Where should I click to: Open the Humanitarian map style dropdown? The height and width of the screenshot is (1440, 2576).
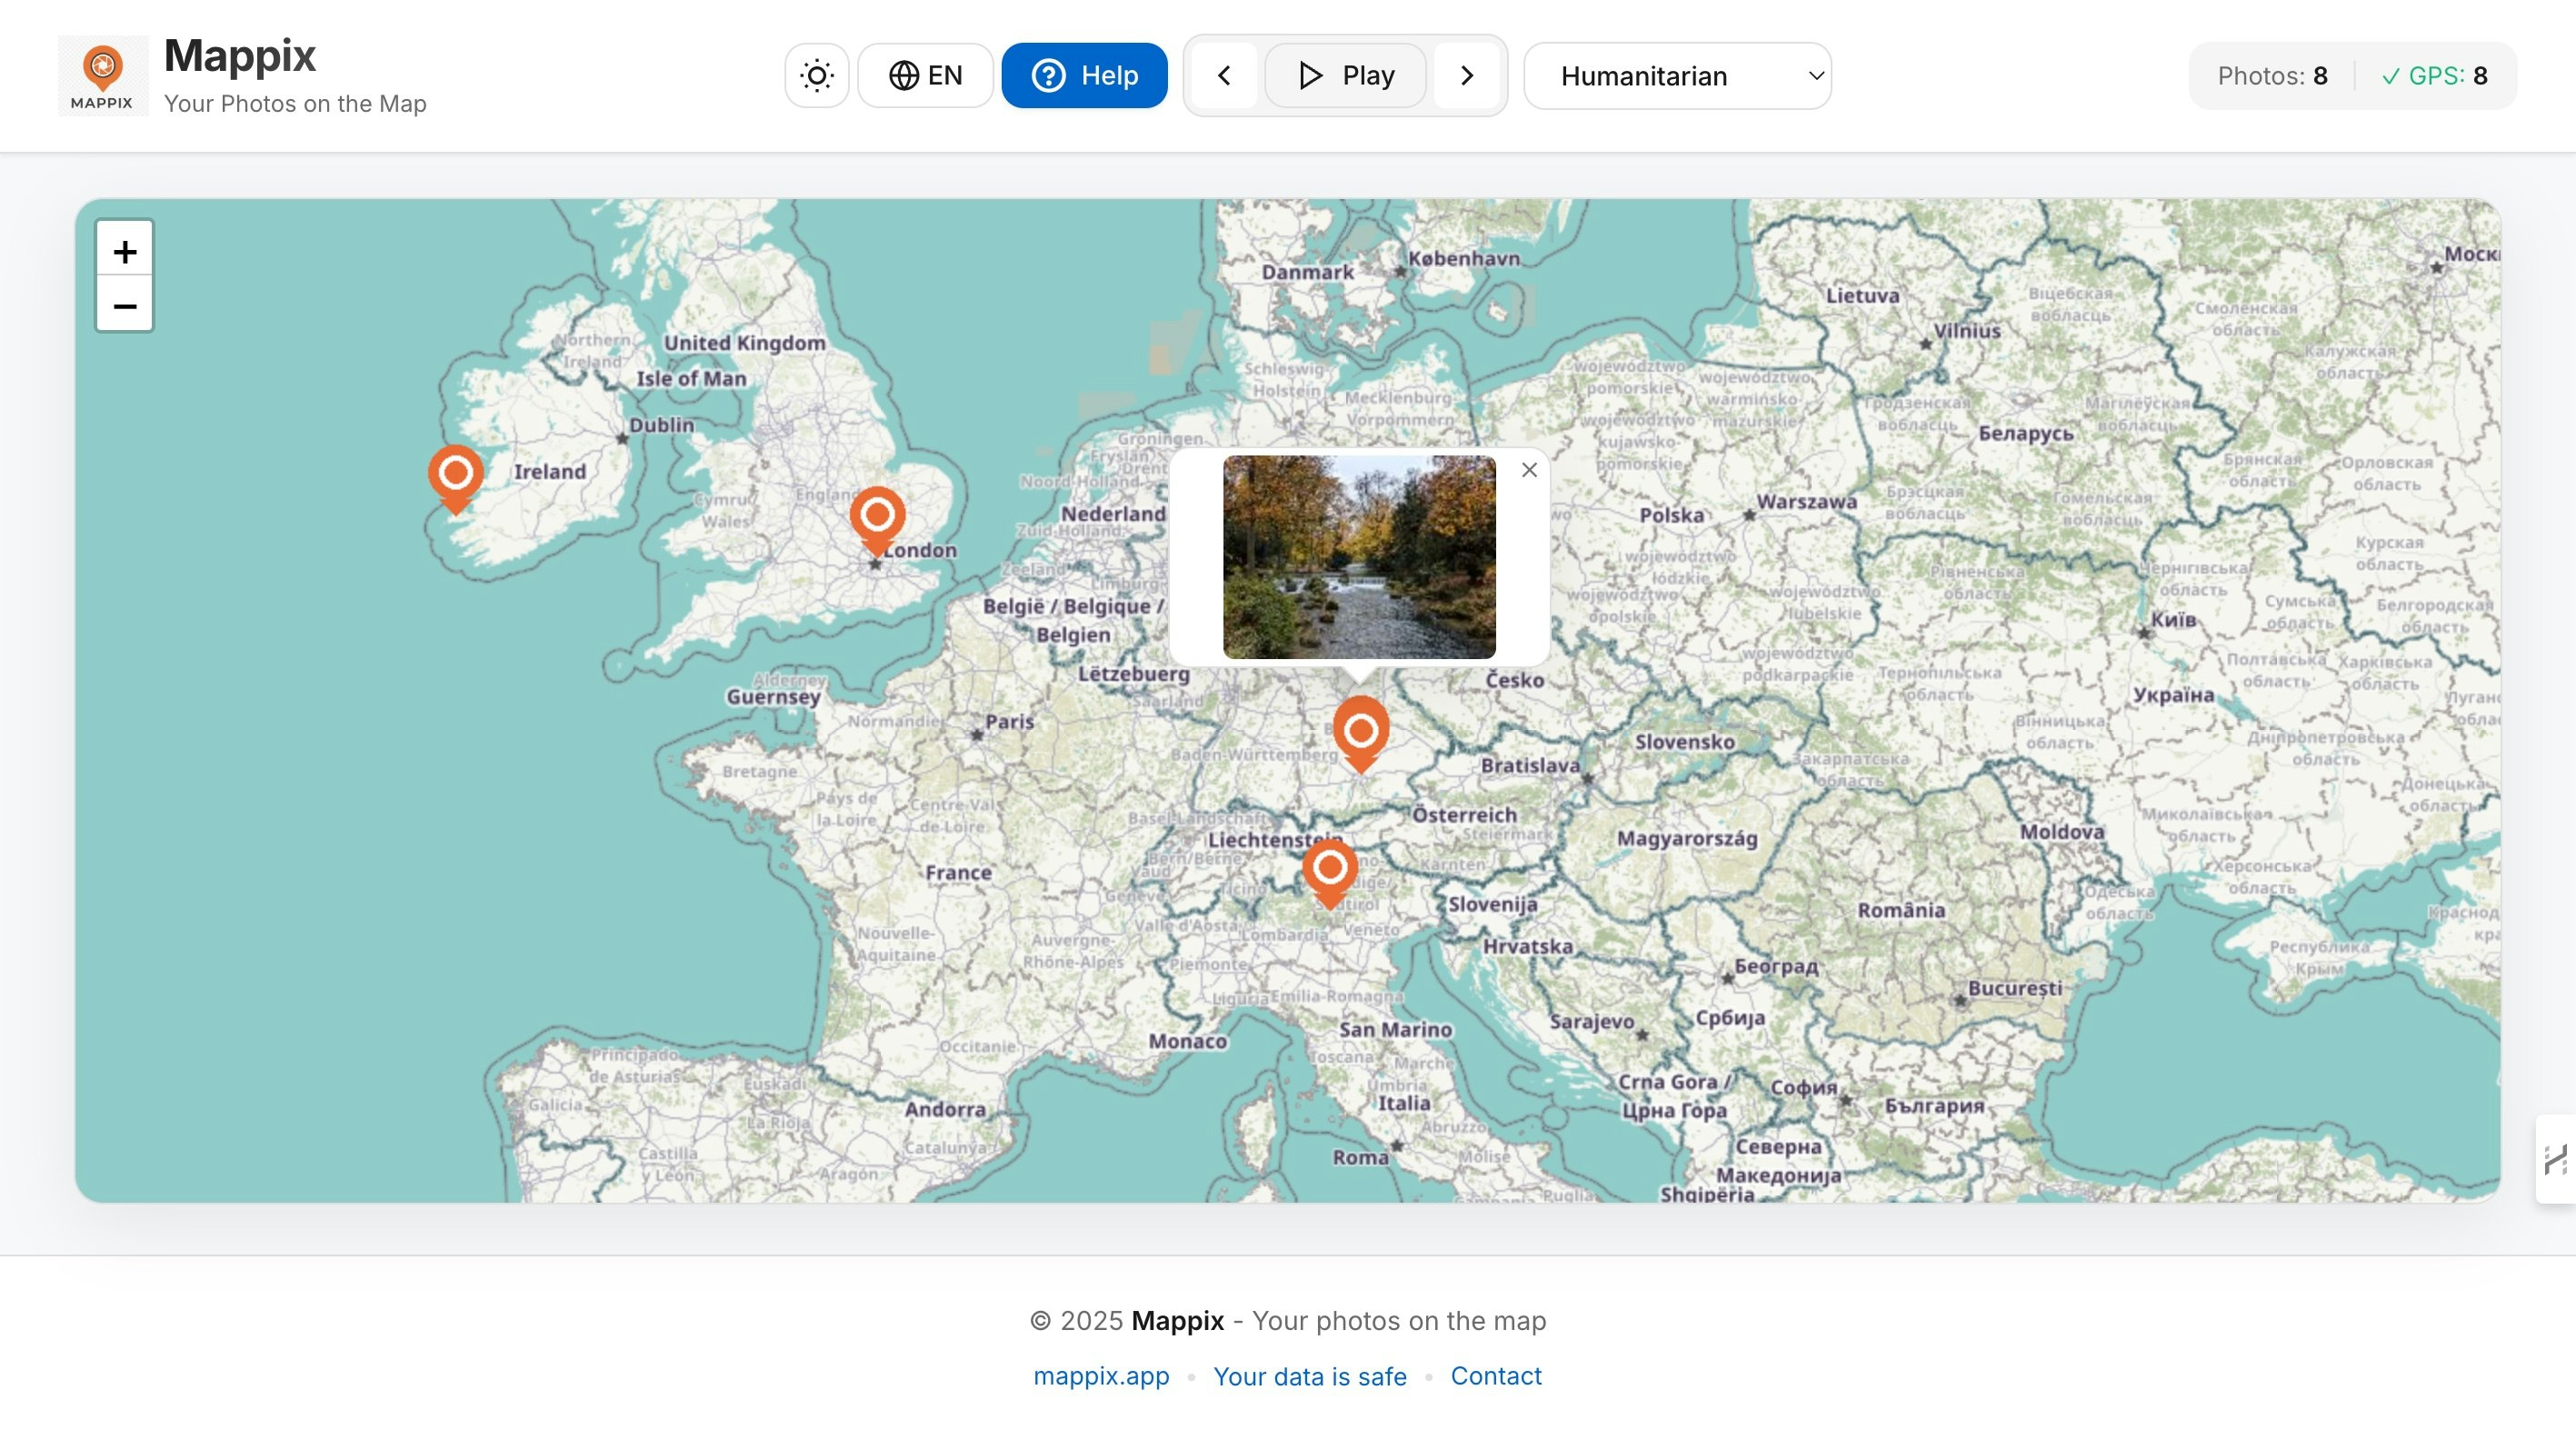(1676, 75)
